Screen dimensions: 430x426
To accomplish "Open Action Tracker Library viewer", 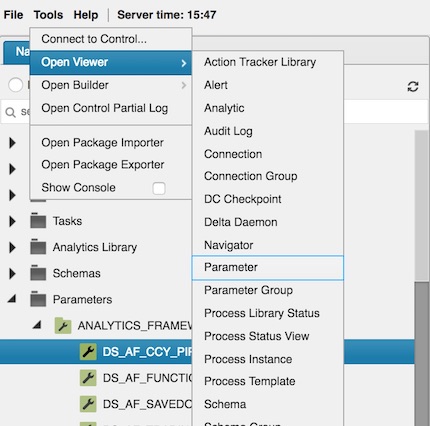I will [x=268, y=62].
